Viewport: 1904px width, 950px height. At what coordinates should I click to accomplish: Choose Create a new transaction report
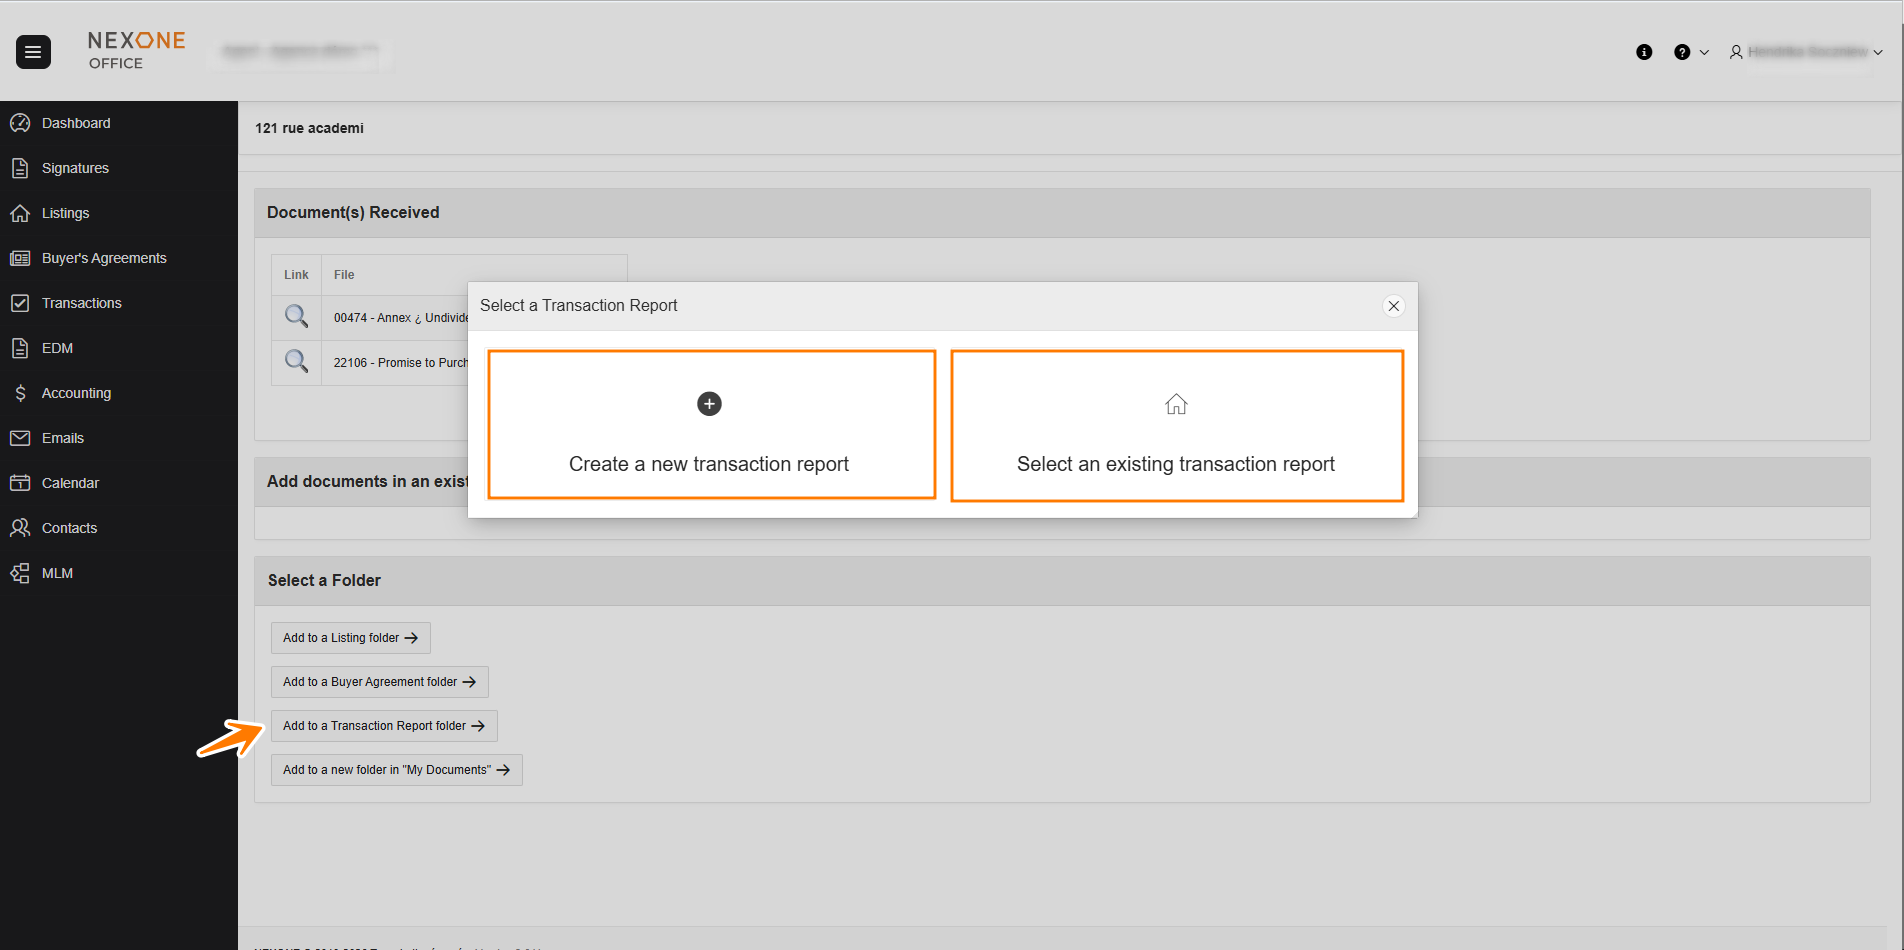(x=711, y=424)
